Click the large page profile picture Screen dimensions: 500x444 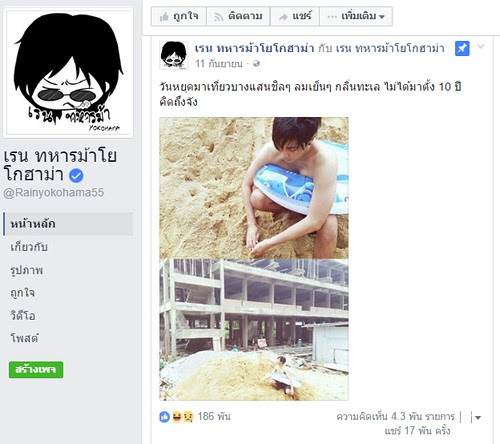68,73
